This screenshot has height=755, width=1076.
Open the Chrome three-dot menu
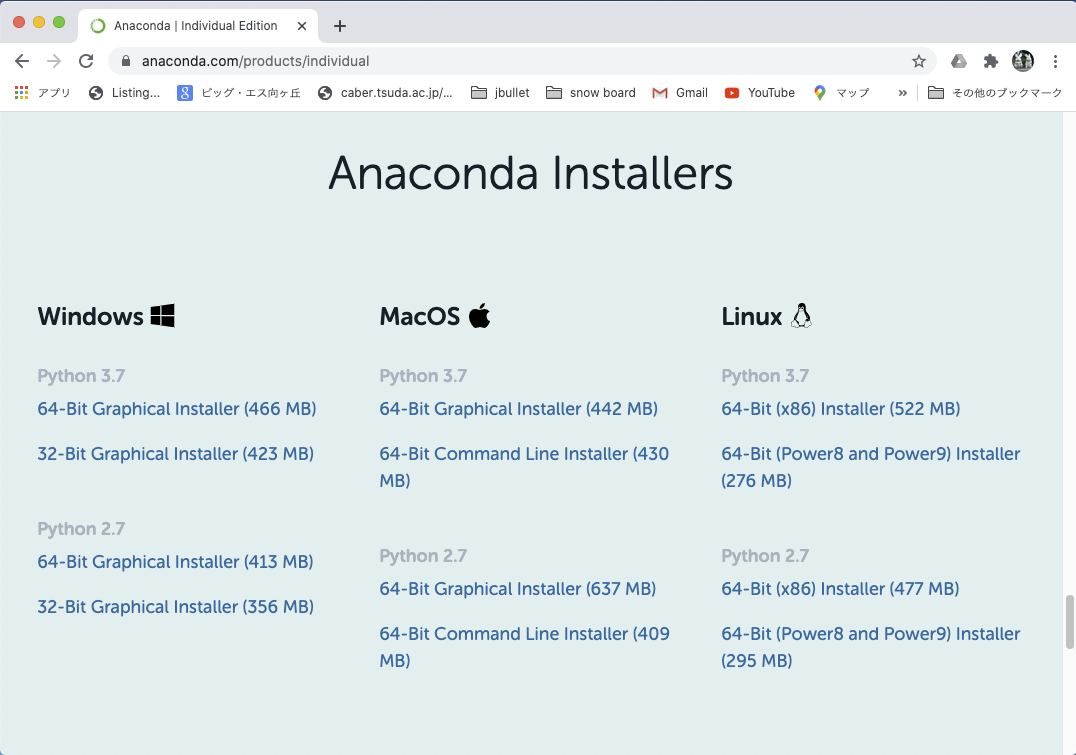1055,61
